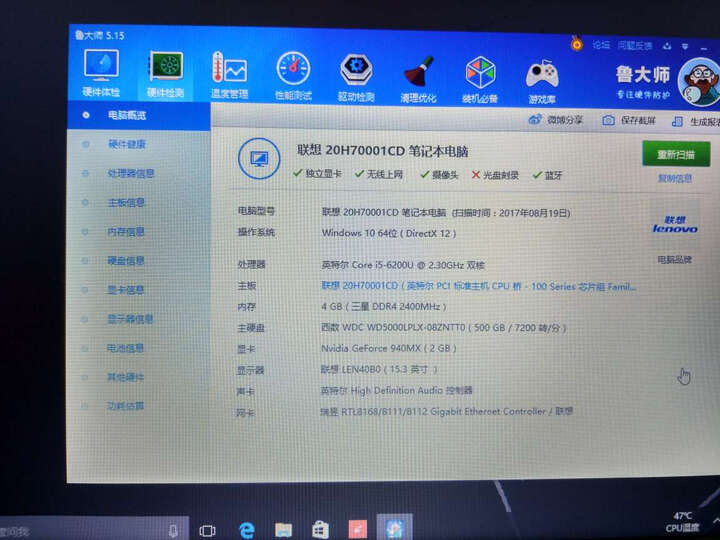The image size is (720, 540).
Task: Click the skin icon beside 问题反馈
Action: (x=667, y=45)
